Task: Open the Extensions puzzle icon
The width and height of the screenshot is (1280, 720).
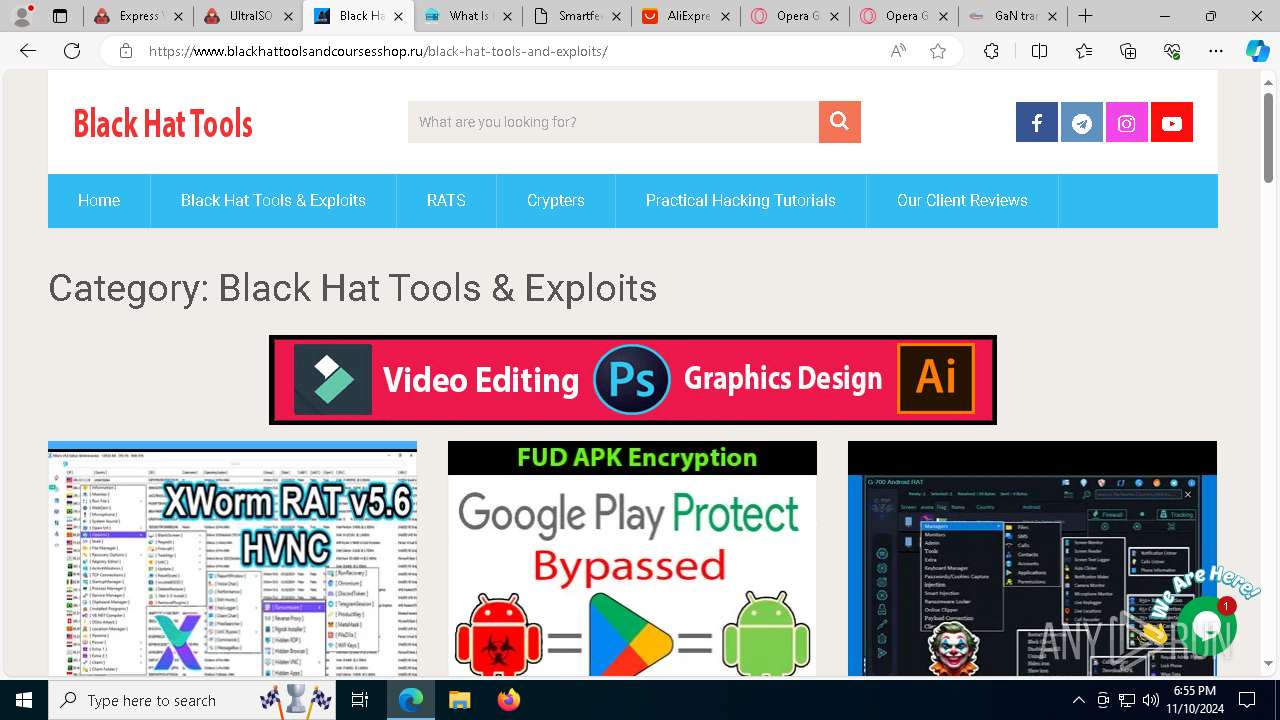Action: 991,51
